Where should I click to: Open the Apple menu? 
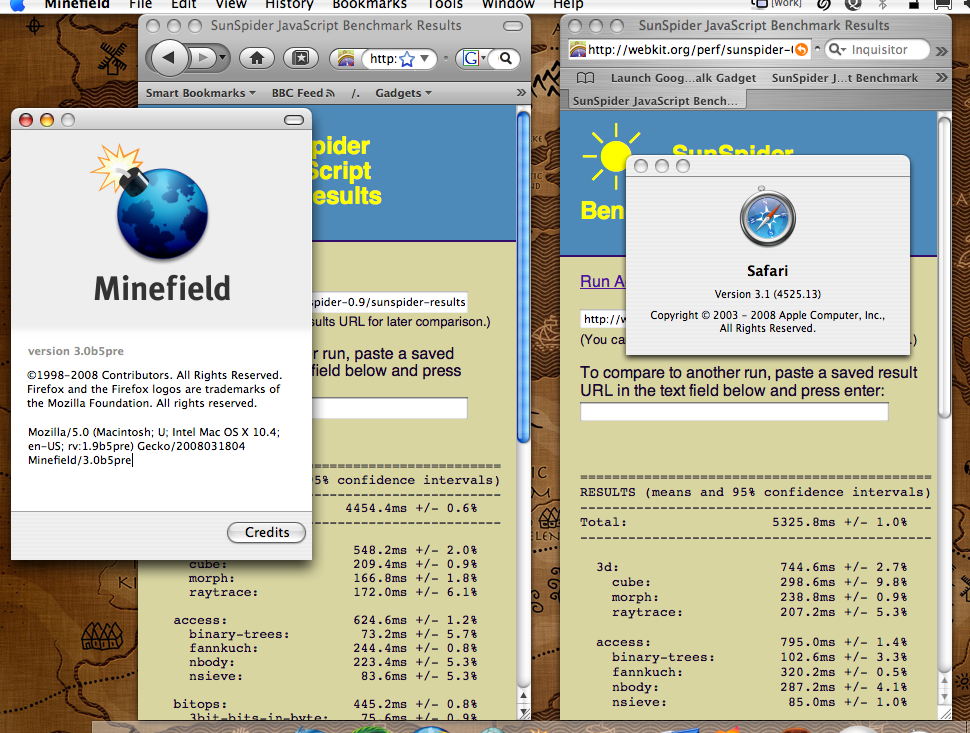[17, 5]
